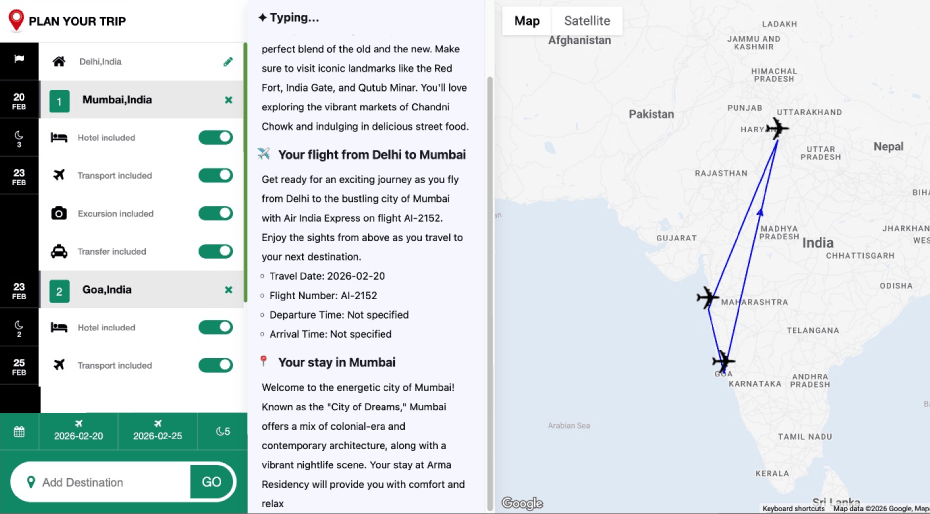Image resolution: width=930 pixels, height=514 pixels.
Task: Click the airplane marker over Delhi on the map
Action: click(776, 128)
